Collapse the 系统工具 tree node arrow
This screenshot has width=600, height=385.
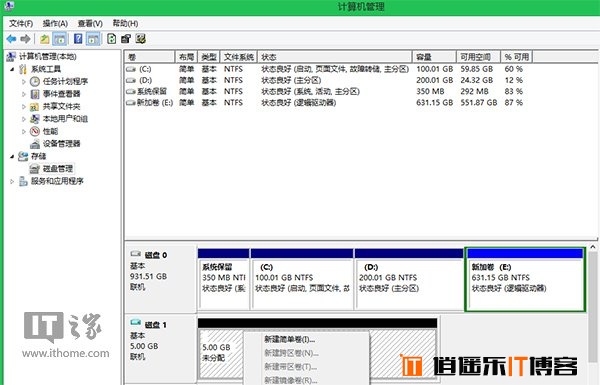[12, 69]
